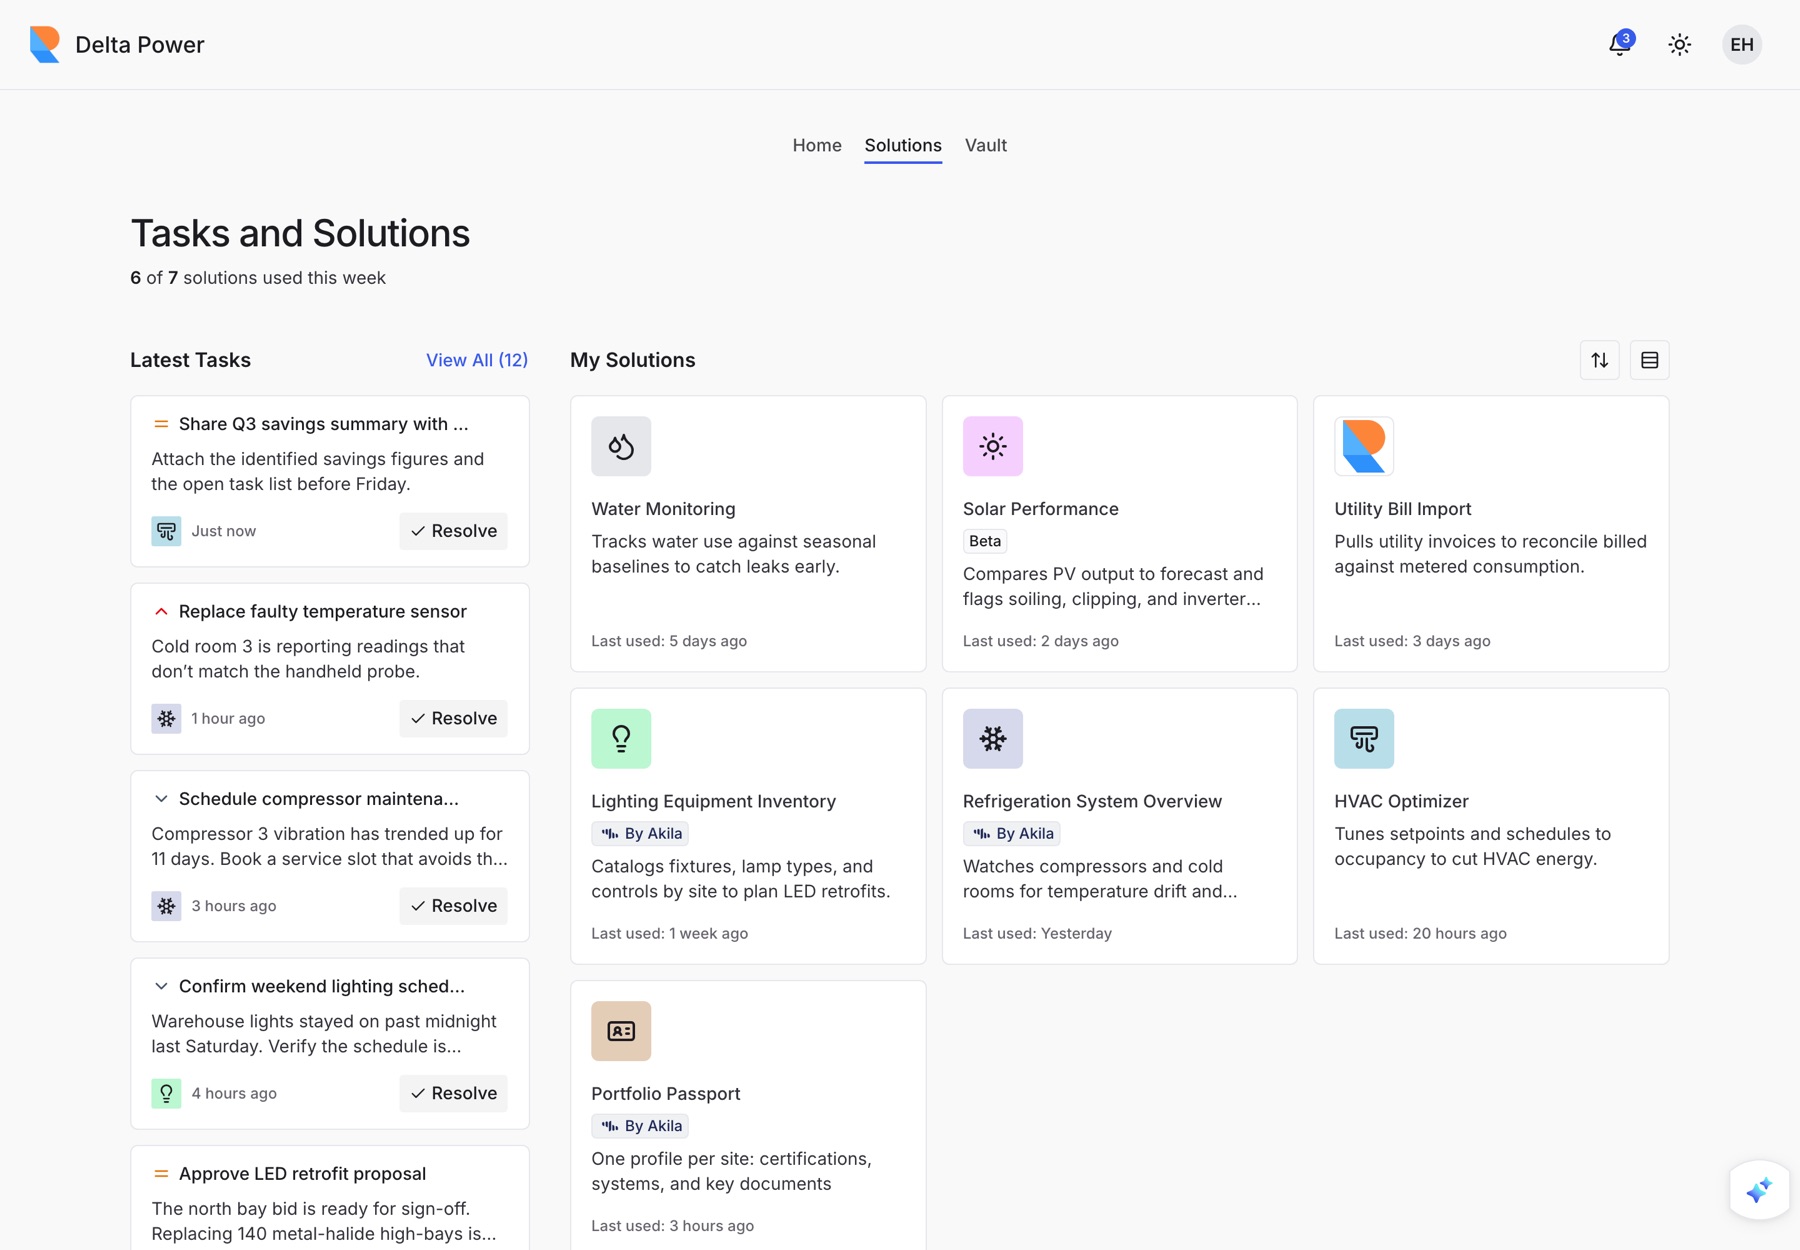Click the Delta Power logo icon
Image resolution: width=1800 pixels, height=1250 pixels.
pyautogui.click(x=45, y=44)
